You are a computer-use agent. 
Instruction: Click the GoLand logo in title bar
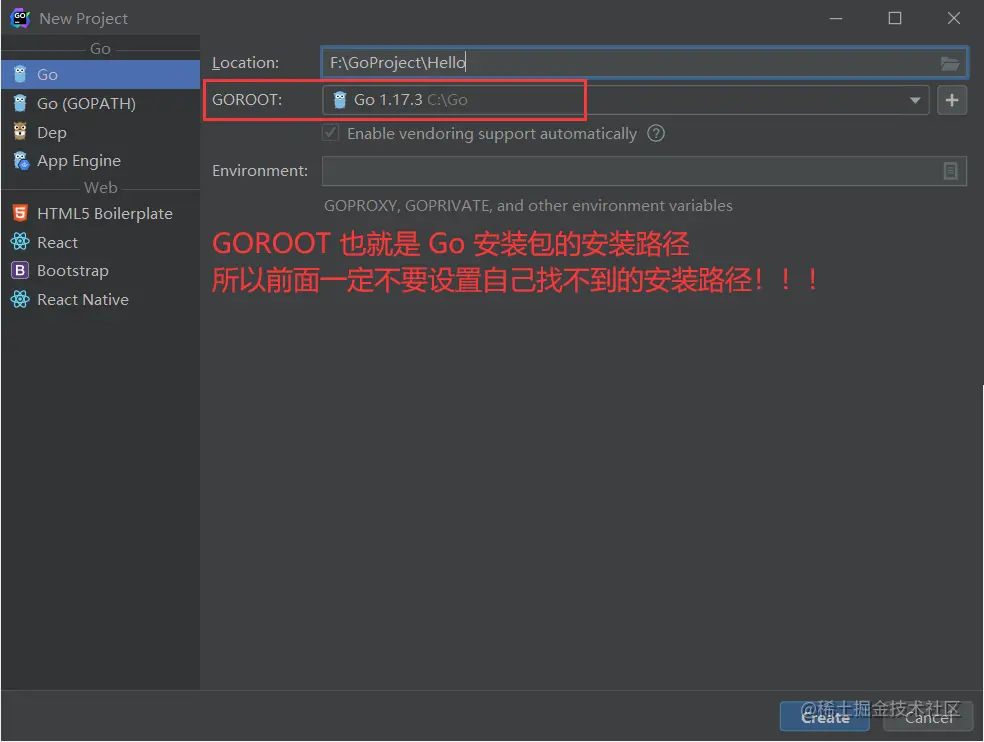(20, 18)
